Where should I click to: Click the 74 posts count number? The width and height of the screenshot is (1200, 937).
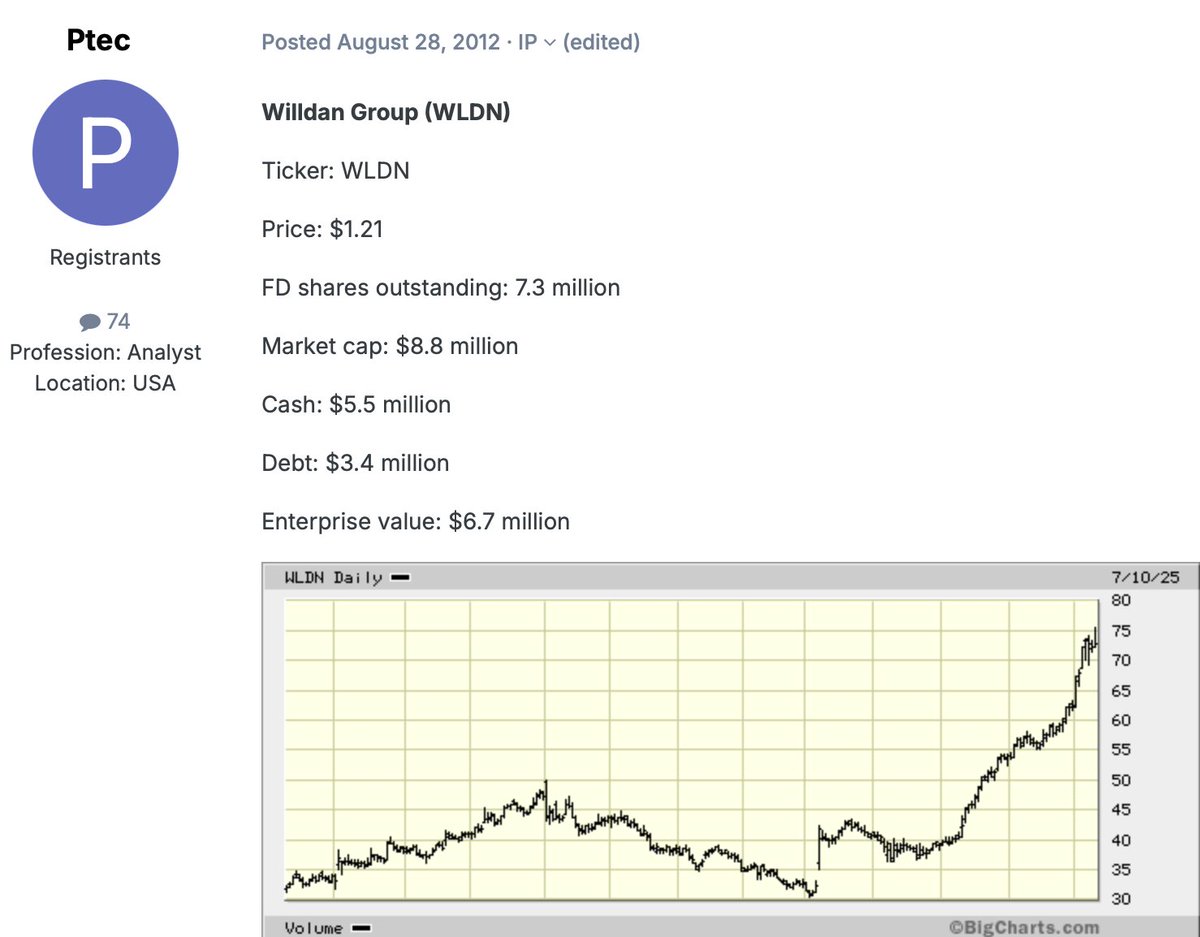pyautogui.click(x=118, y=322)
